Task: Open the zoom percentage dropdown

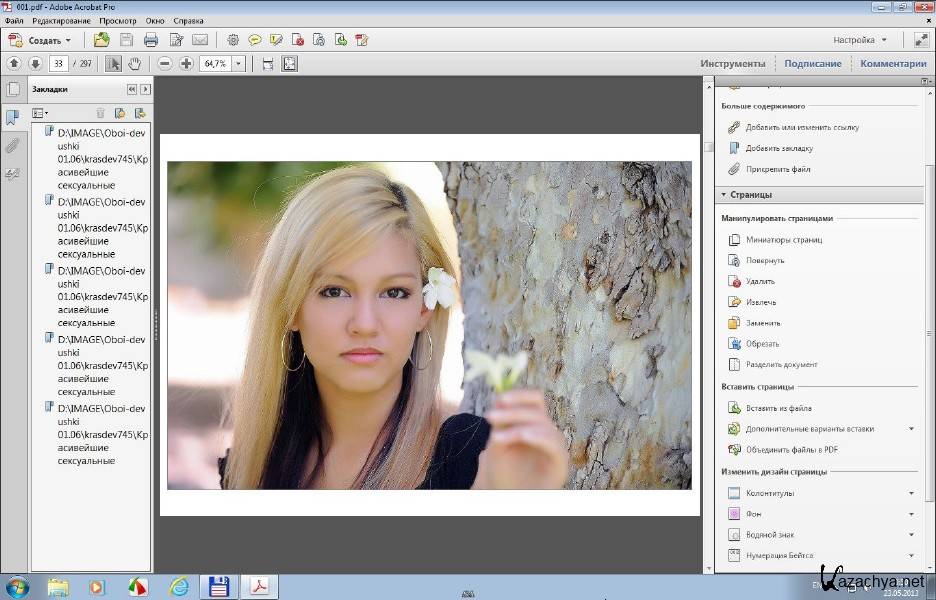Action: 238,63
